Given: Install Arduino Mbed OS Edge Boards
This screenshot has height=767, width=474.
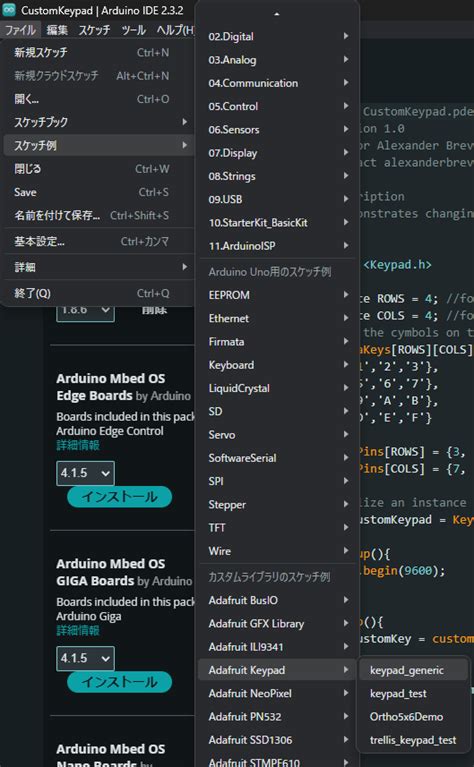Looking at the screenshot, I should click(x=119, y=496).
